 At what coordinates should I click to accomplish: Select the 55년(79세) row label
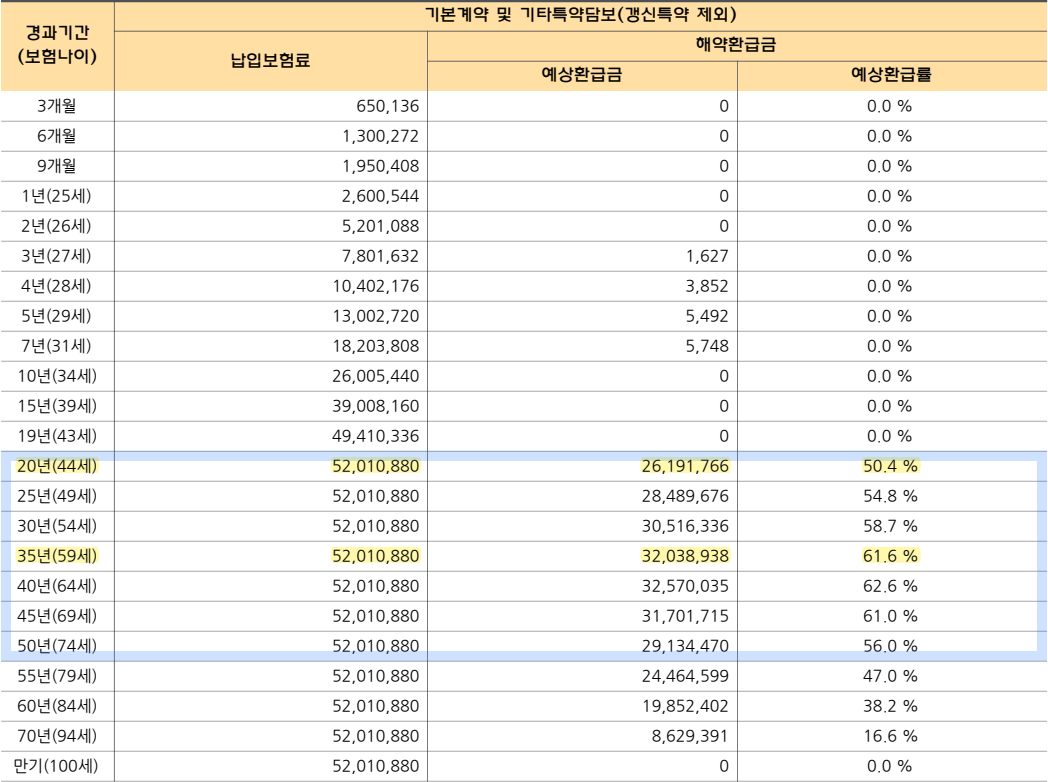tap(57, 676)
